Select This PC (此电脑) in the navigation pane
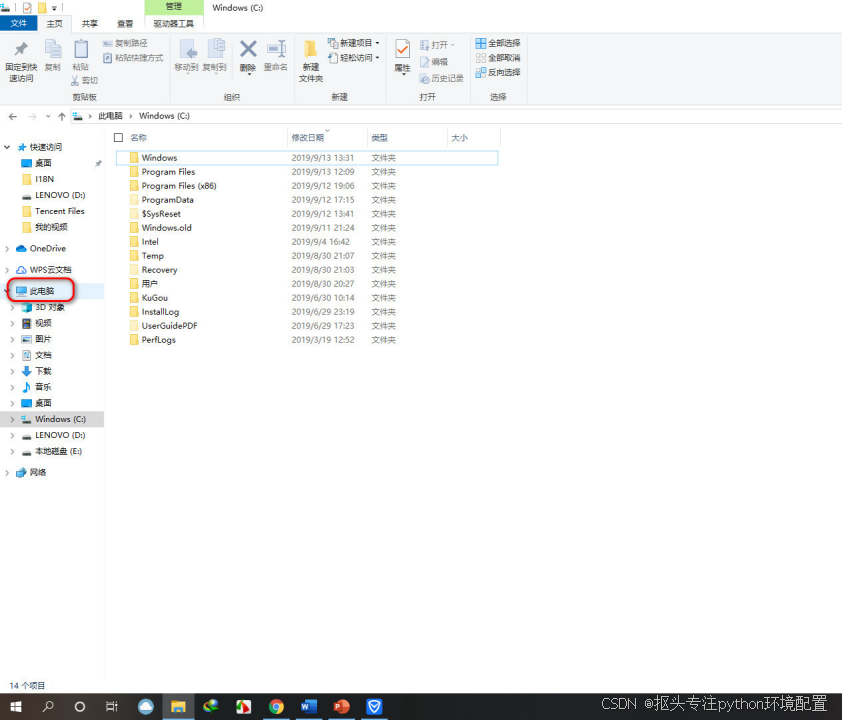 click(x=42, y=291)
